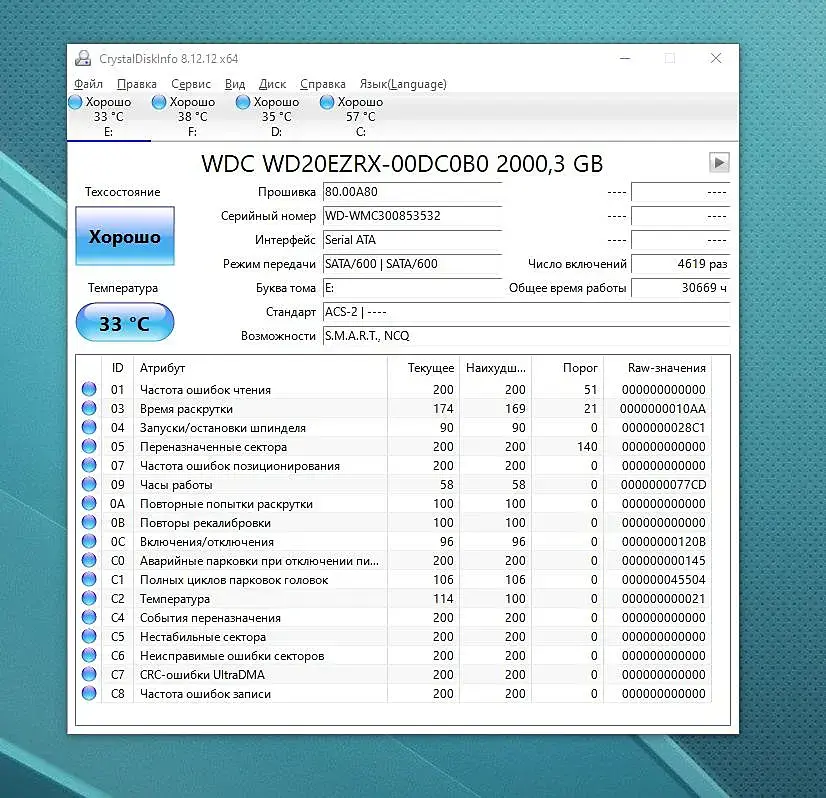Click status icon for attribute C4
The width and height of the screenshot is (826, 798).
(x=89, y=617)
